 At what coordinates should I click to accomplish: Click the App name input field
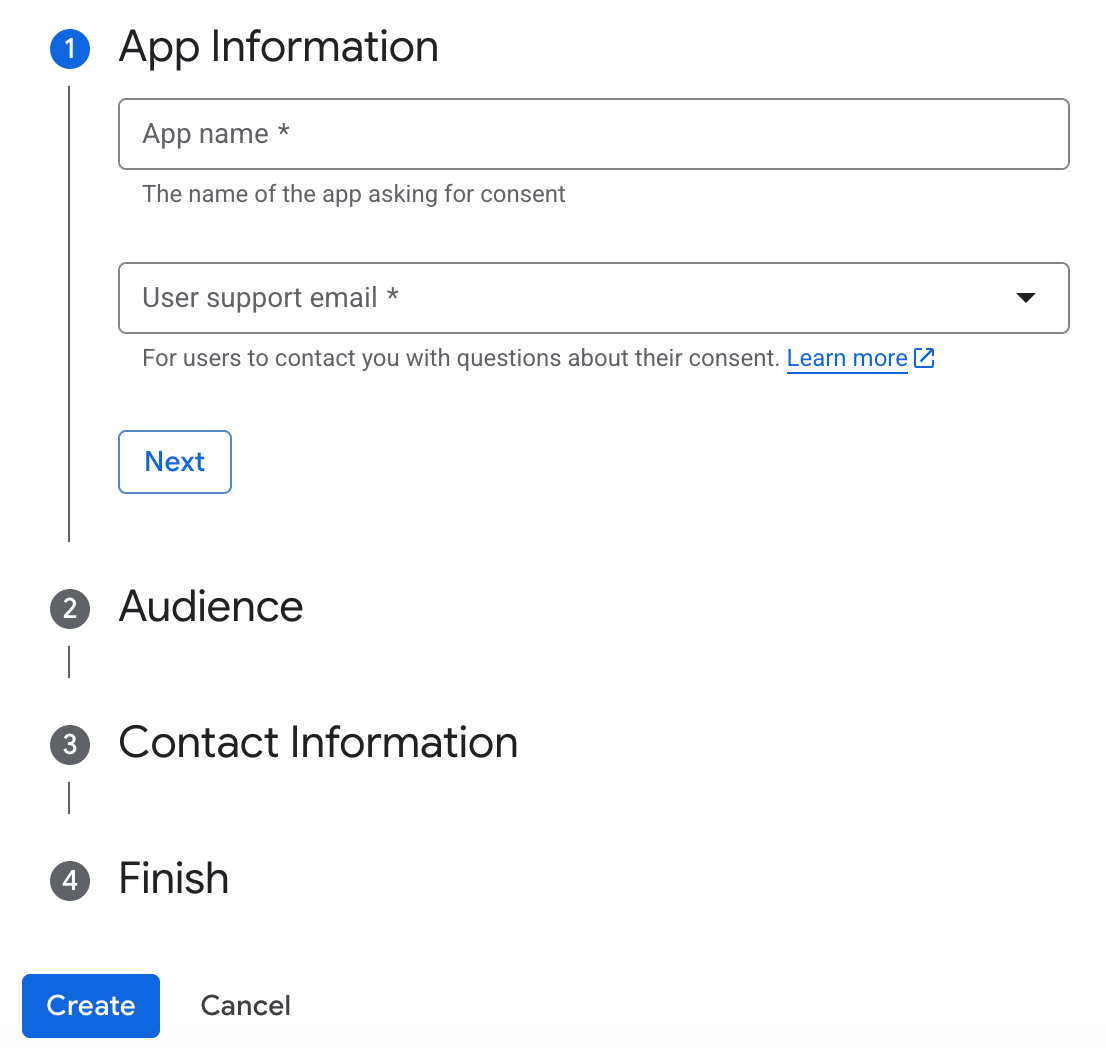coord(593,134)
